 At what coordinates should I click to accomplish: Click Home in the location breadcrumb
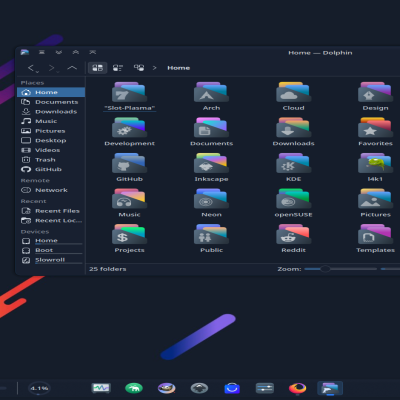pos(179,68)
